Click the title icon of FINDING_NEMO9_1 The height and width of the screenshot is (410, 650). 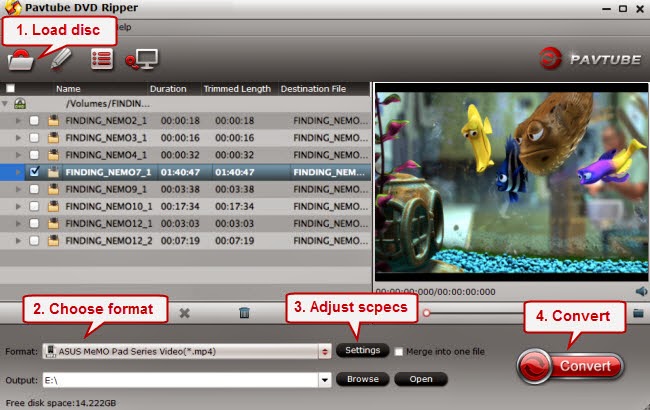click(53, 189)
